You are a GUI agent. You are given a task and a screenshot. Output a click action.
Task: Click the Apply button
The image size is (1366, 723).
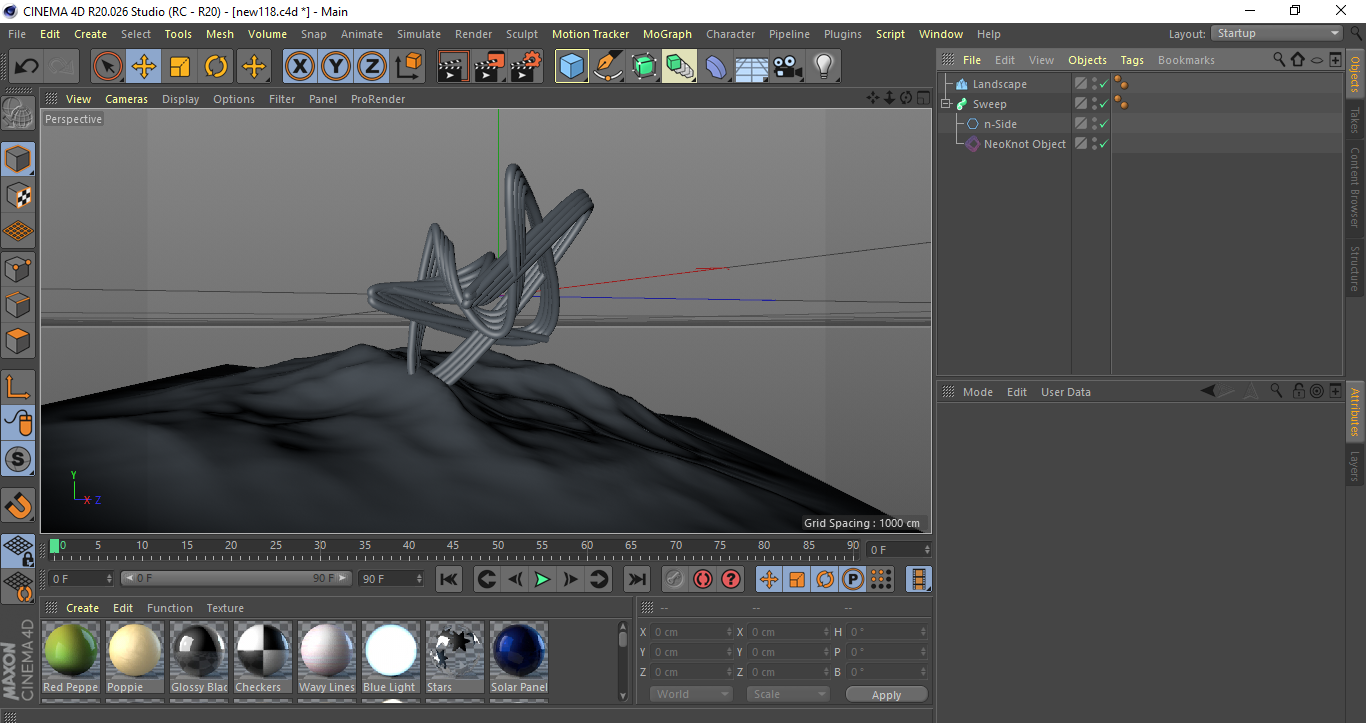(x=886, y=694)
